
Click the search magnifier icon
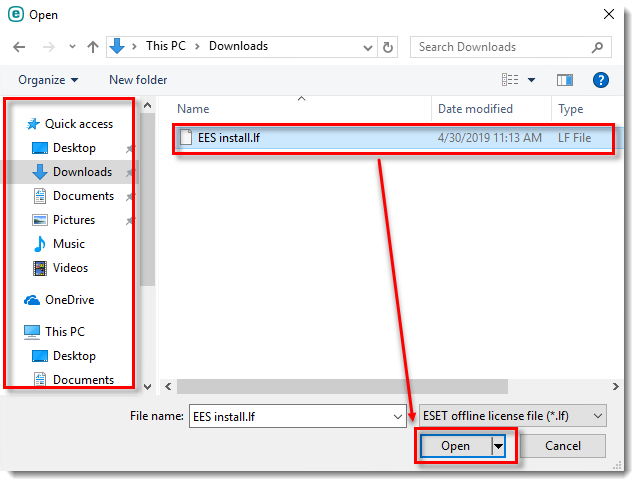(x=597, y=47)
